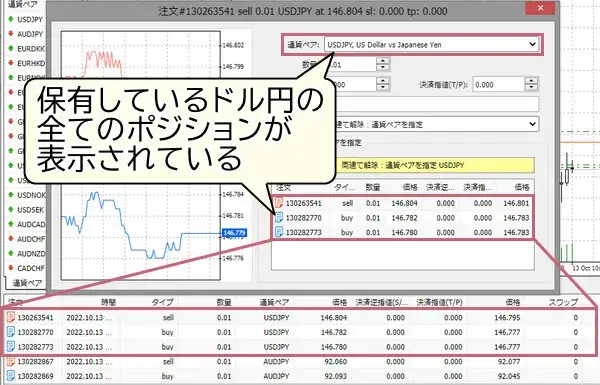Close the order dialog with the X button
This screenshot has height=385, width=600.
(540, 8)
